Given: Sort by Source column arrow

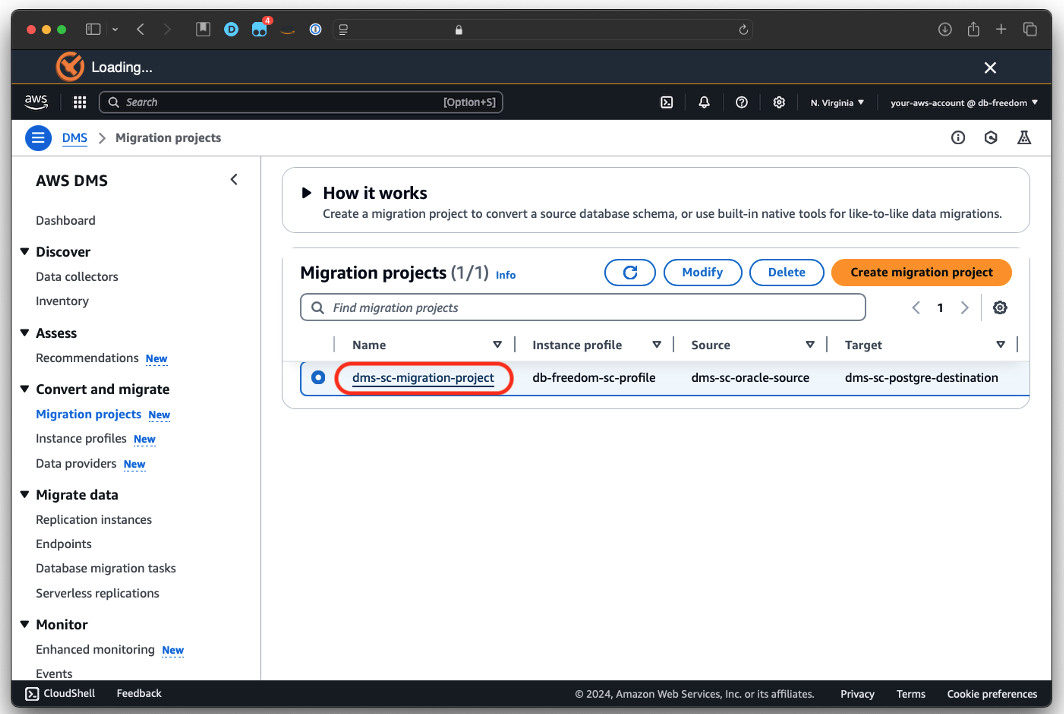Looking at the screenshot, I should click(810, 345).
